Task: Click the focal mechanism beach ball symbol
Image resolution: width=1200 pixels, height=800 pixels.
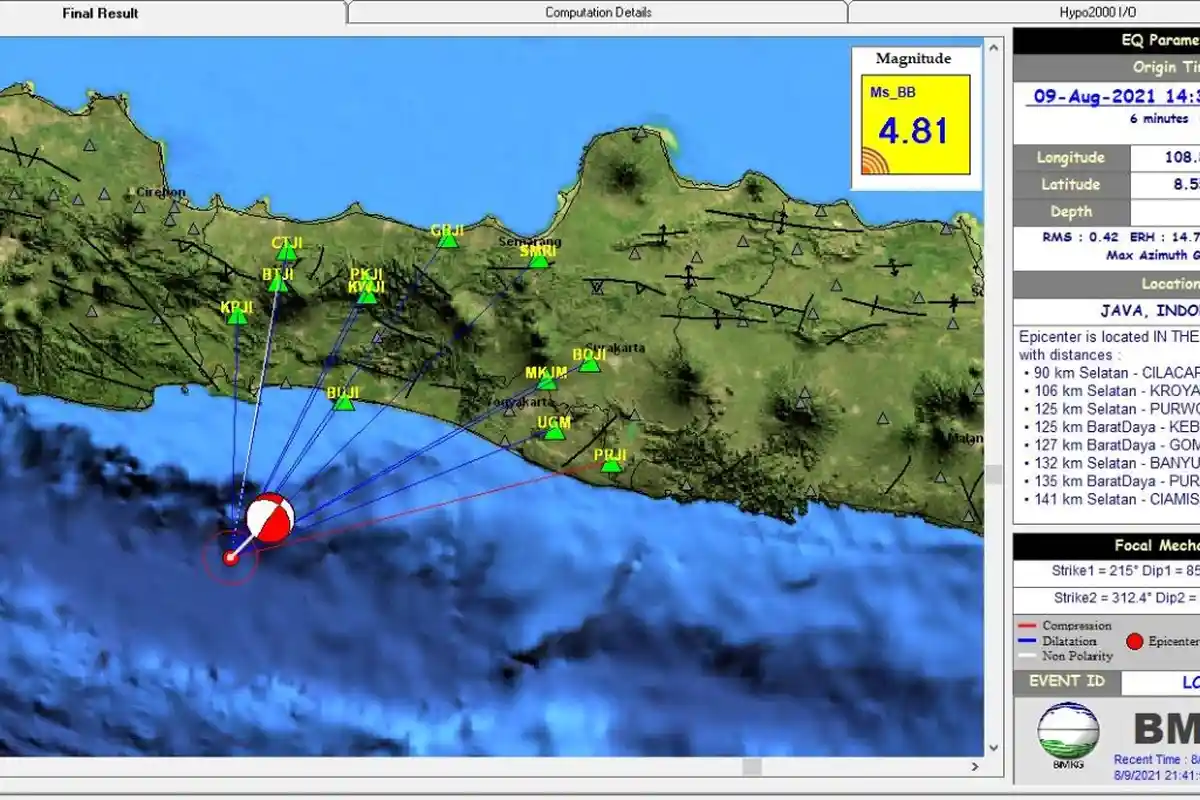Action: coord(270,516)
